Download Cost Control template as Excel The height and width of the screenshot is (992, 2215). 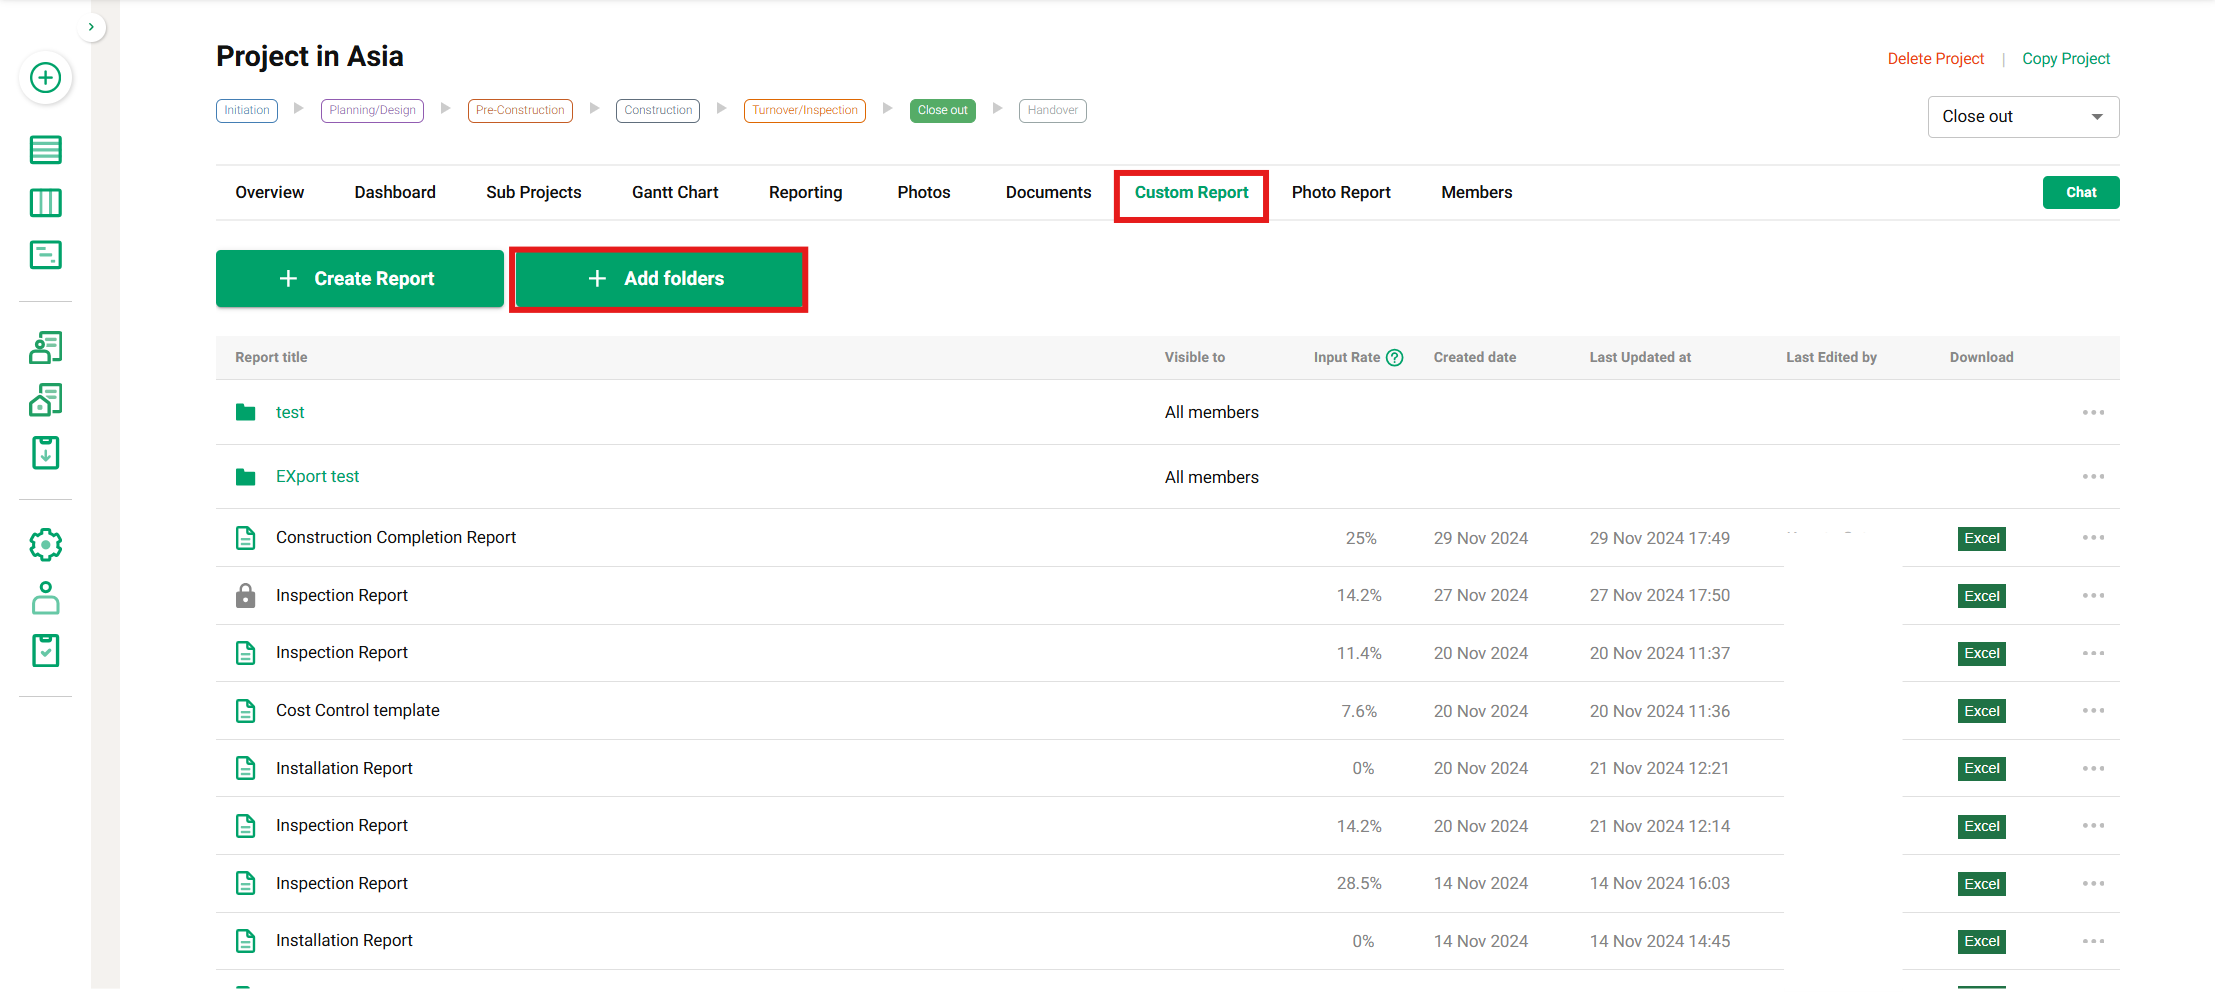tap(1981, 710)
